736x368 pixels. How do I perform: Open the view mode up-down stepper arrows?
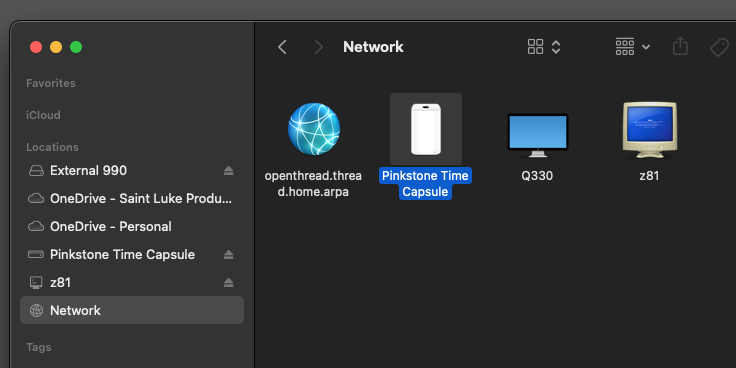(556, 46)
